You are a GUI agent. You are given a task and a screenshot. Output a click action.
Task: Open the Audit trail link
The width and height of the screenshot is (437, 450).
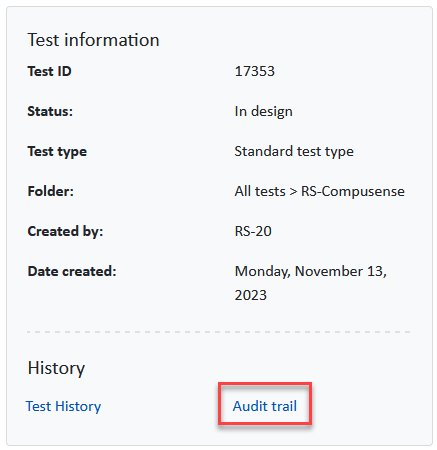265,406
